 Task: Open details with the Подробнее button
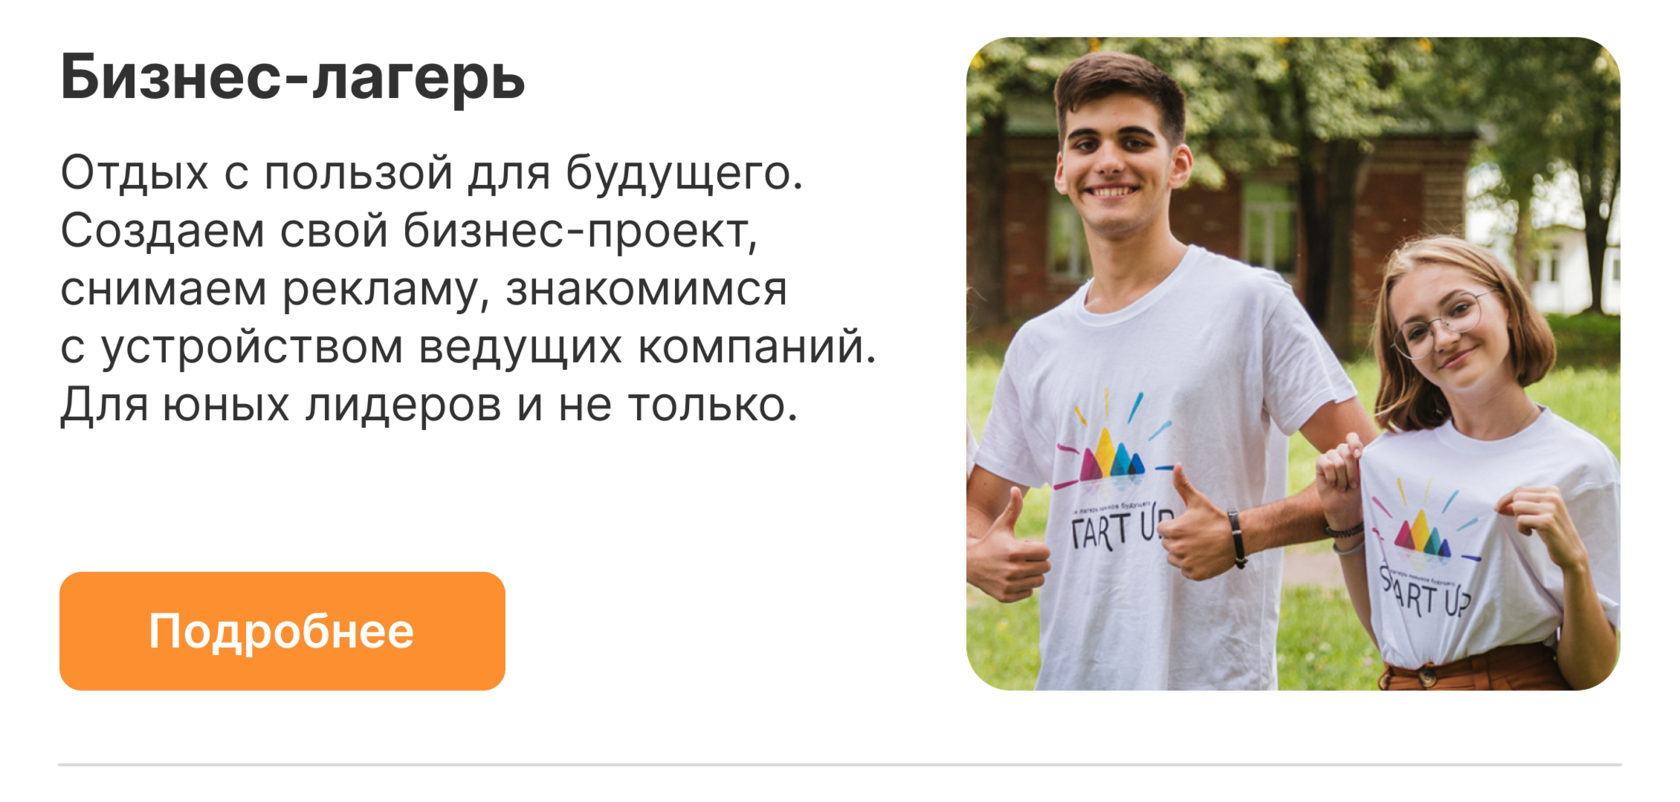[282, 631]
